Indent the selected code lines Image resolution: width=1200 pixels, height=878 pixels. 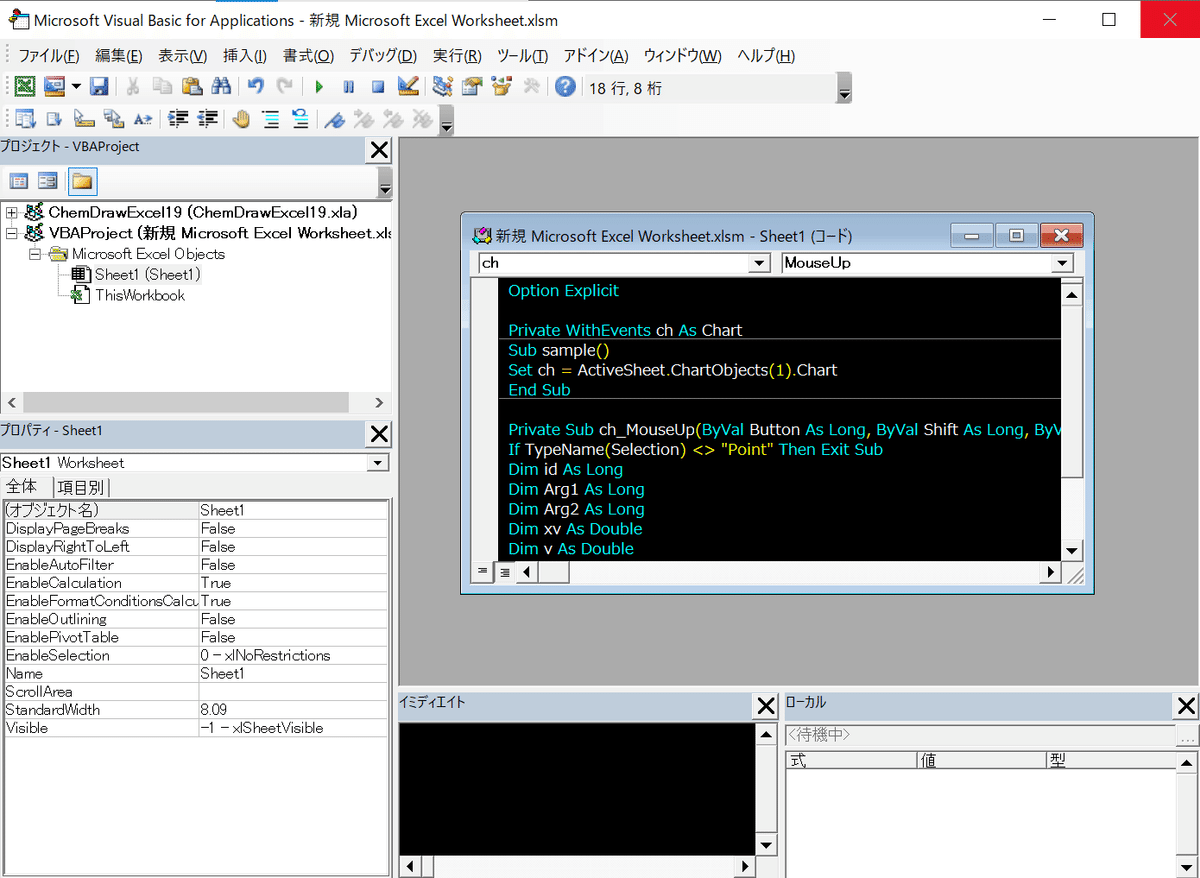[178, 119]
